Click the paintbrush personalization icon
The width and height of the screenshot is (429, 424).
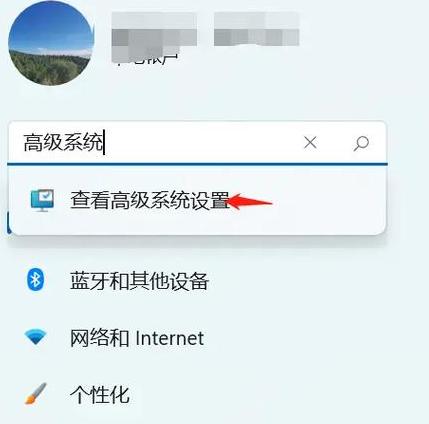click(x=35, y=394)
